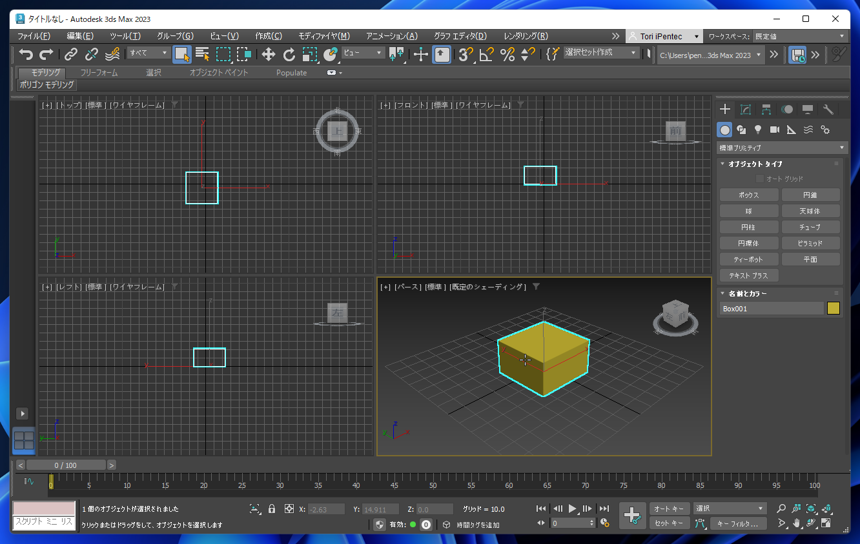
Task: Open the 編集(E) menu
Action: pos(80,36)
